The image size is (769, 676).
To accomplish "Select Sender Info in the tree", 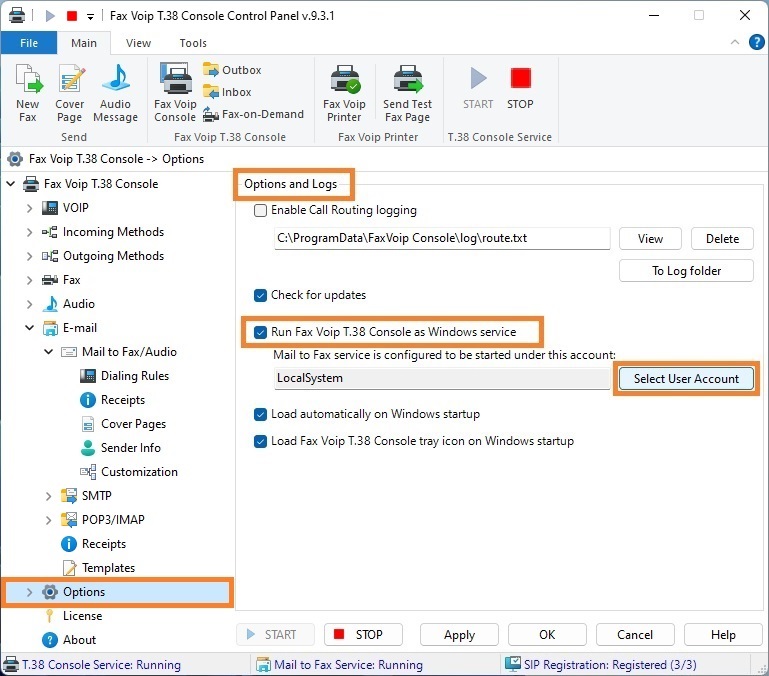I will click(130, 448).
